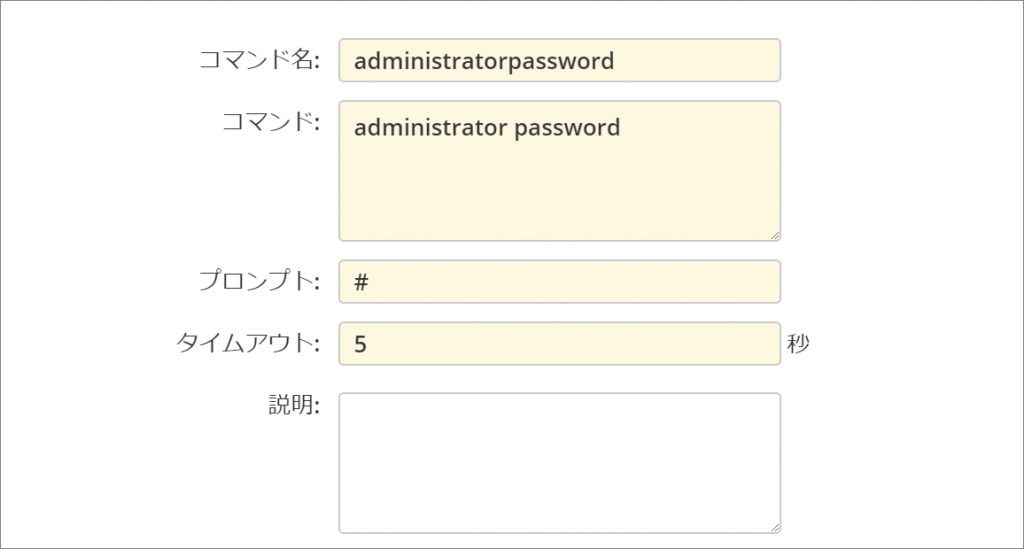1024x549 pixels.
Task: Click the プロンプト: label
Action: click(x=258, y=282)
